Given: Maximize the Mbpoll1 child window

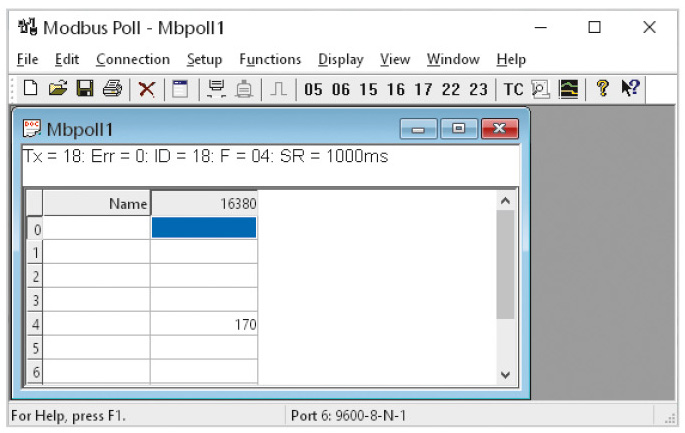Looking at the screenshot, I should click(x=459, y=129).
